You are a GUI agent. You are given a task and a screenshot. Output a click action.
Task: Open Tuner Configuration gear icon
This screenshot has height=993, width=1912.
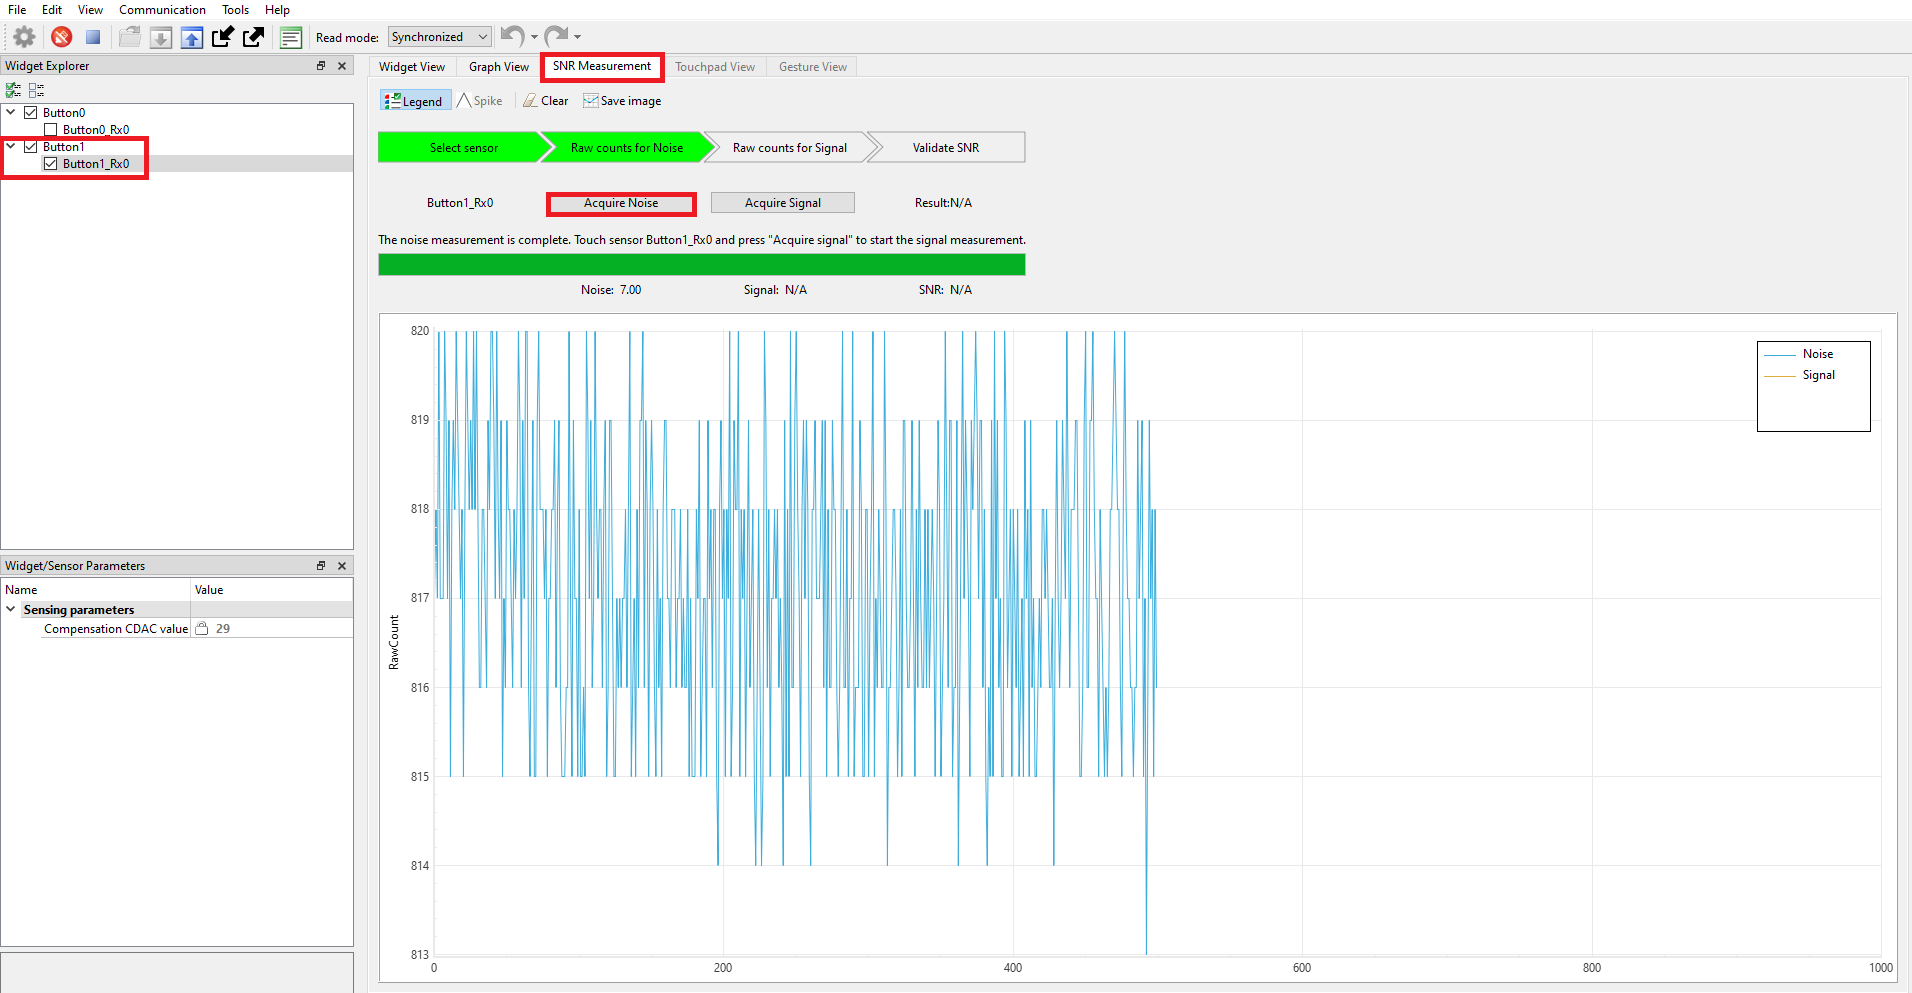pyautogui.click(x=24, y=37)
